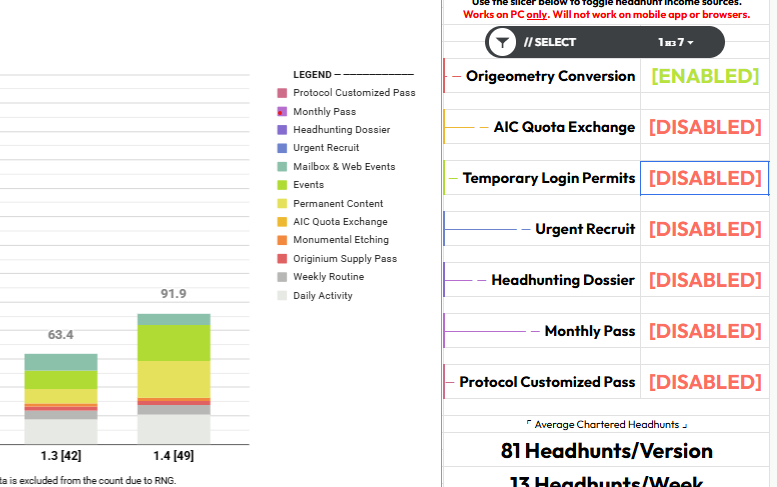
Task: Click Urgent Recruit legend swatch
Action: 282,148
